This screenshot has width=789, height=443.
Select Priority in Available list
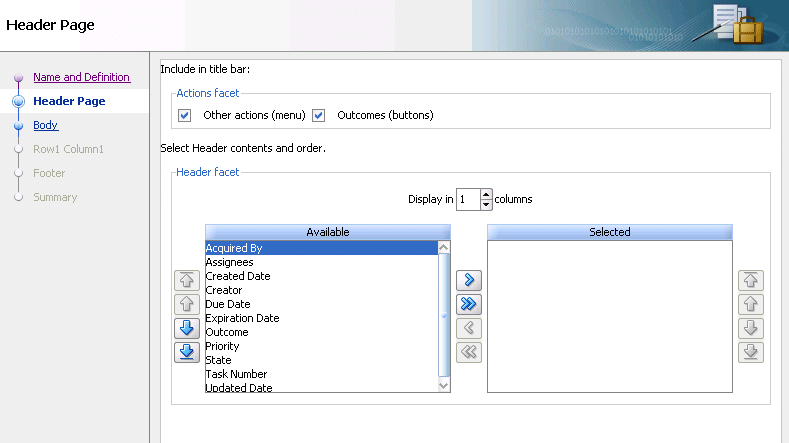click(x=322, y=346)
